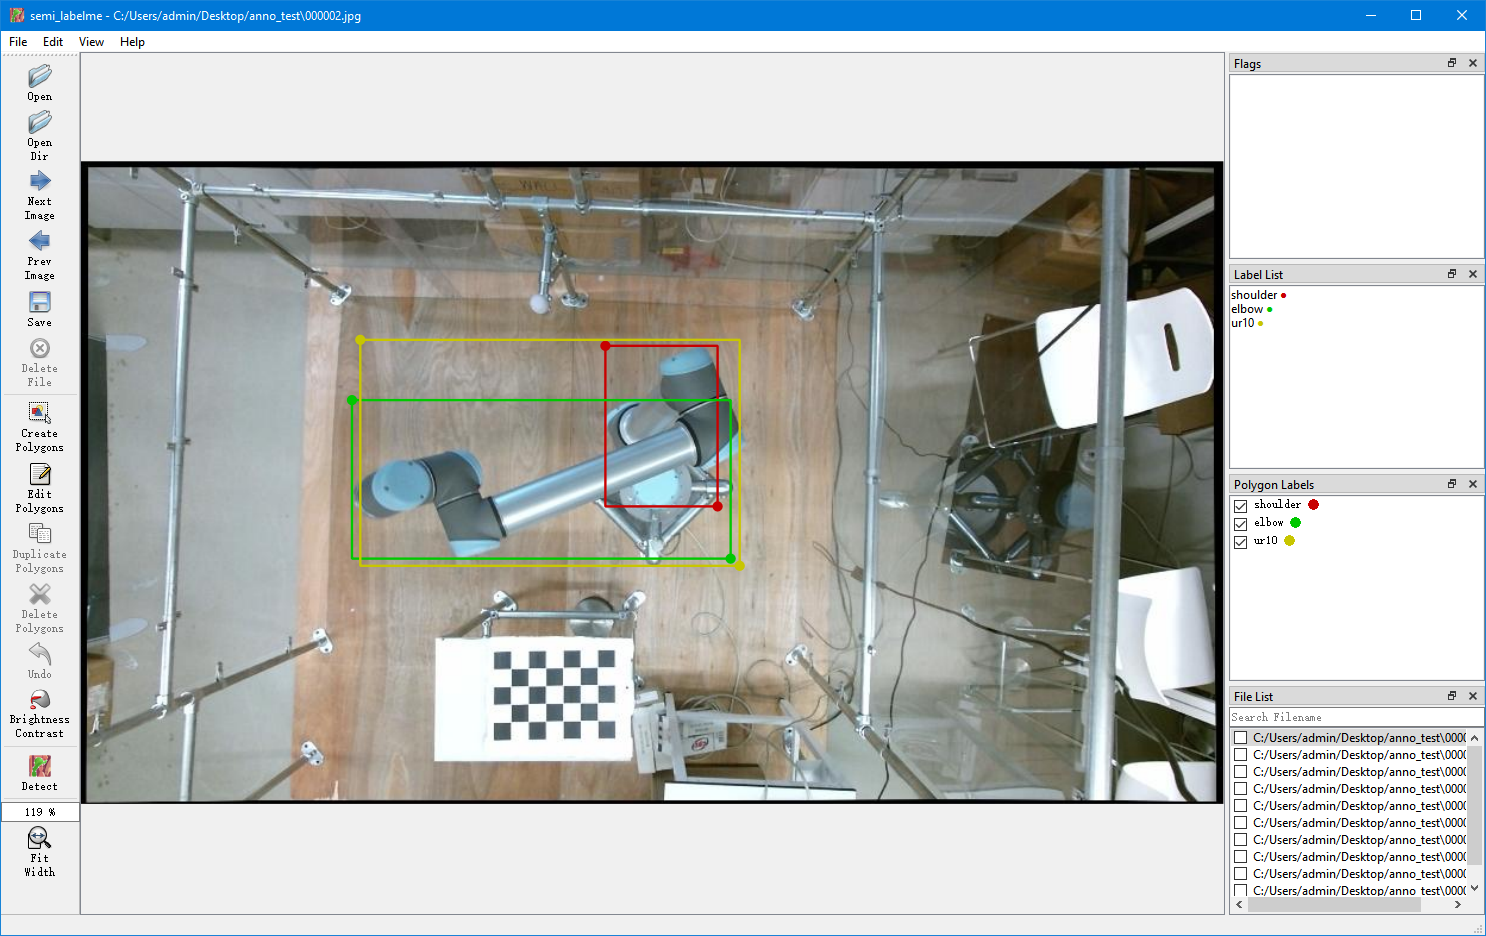
Task: Click green color dot beside elbow polygon label
Action: click(1295, 523)
